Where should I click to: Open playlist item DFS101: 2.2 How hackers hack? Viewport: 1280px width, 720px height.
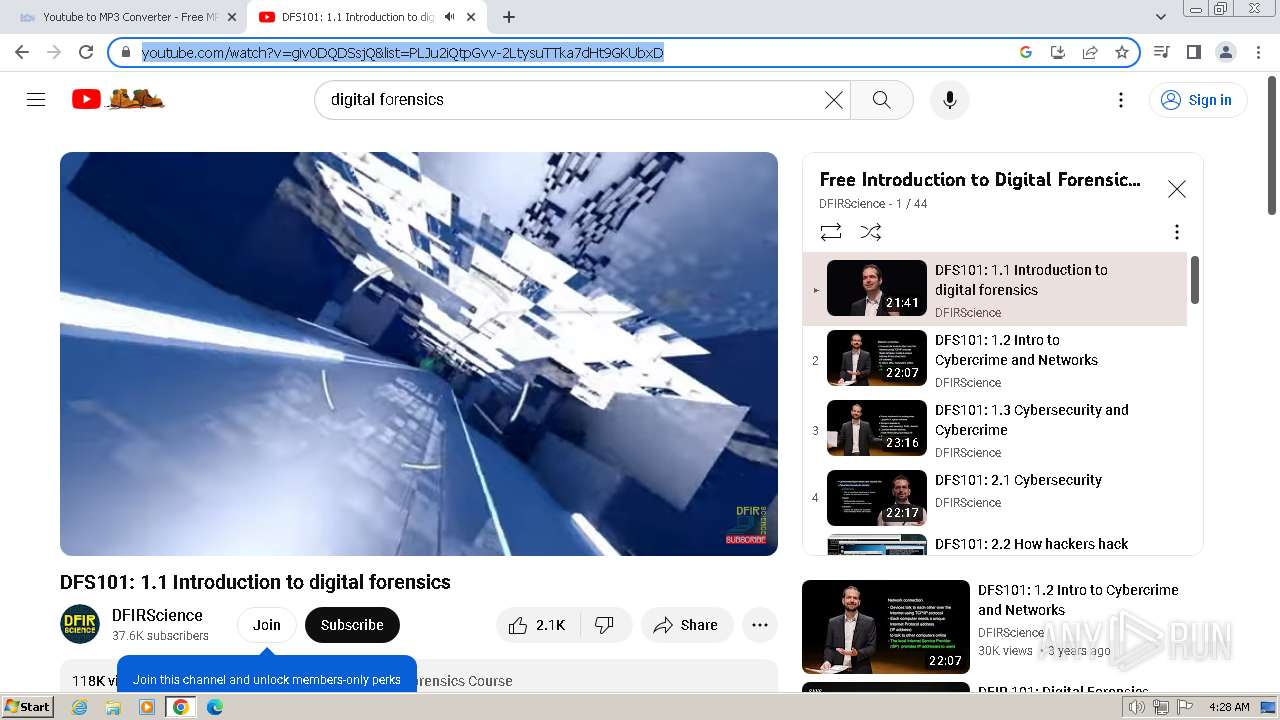point(995,544)
